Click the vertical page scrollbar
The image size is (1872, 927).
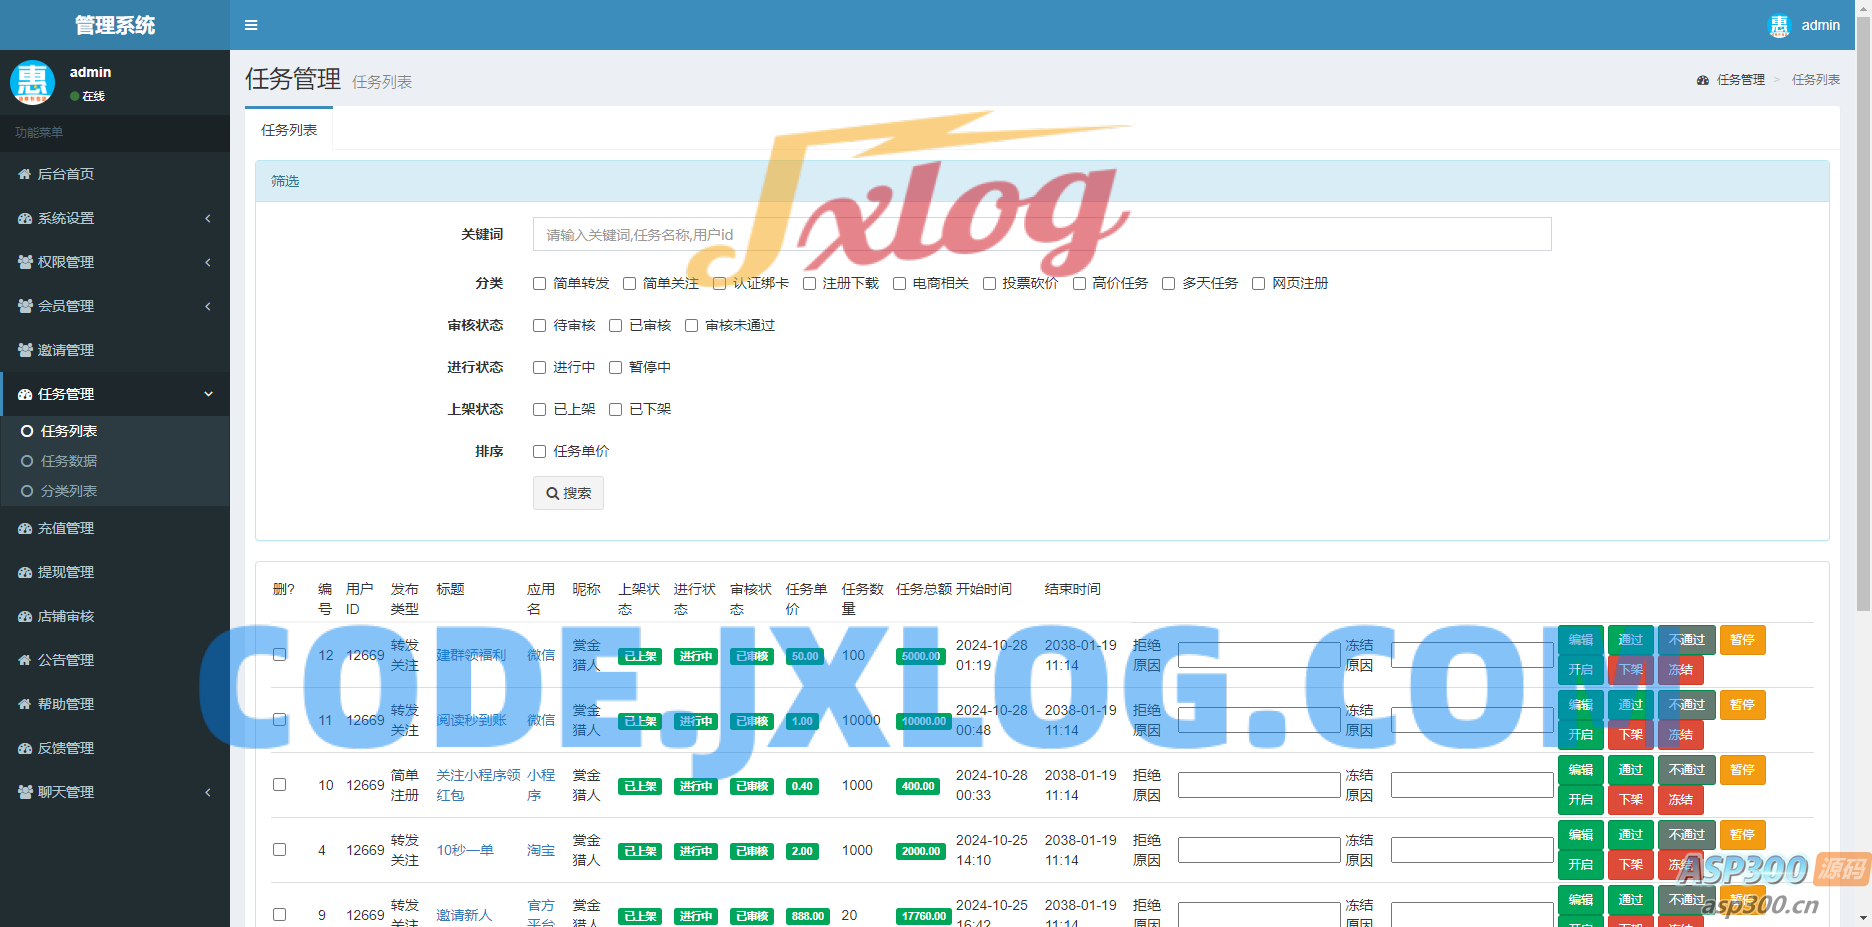tap(1863, 300)
